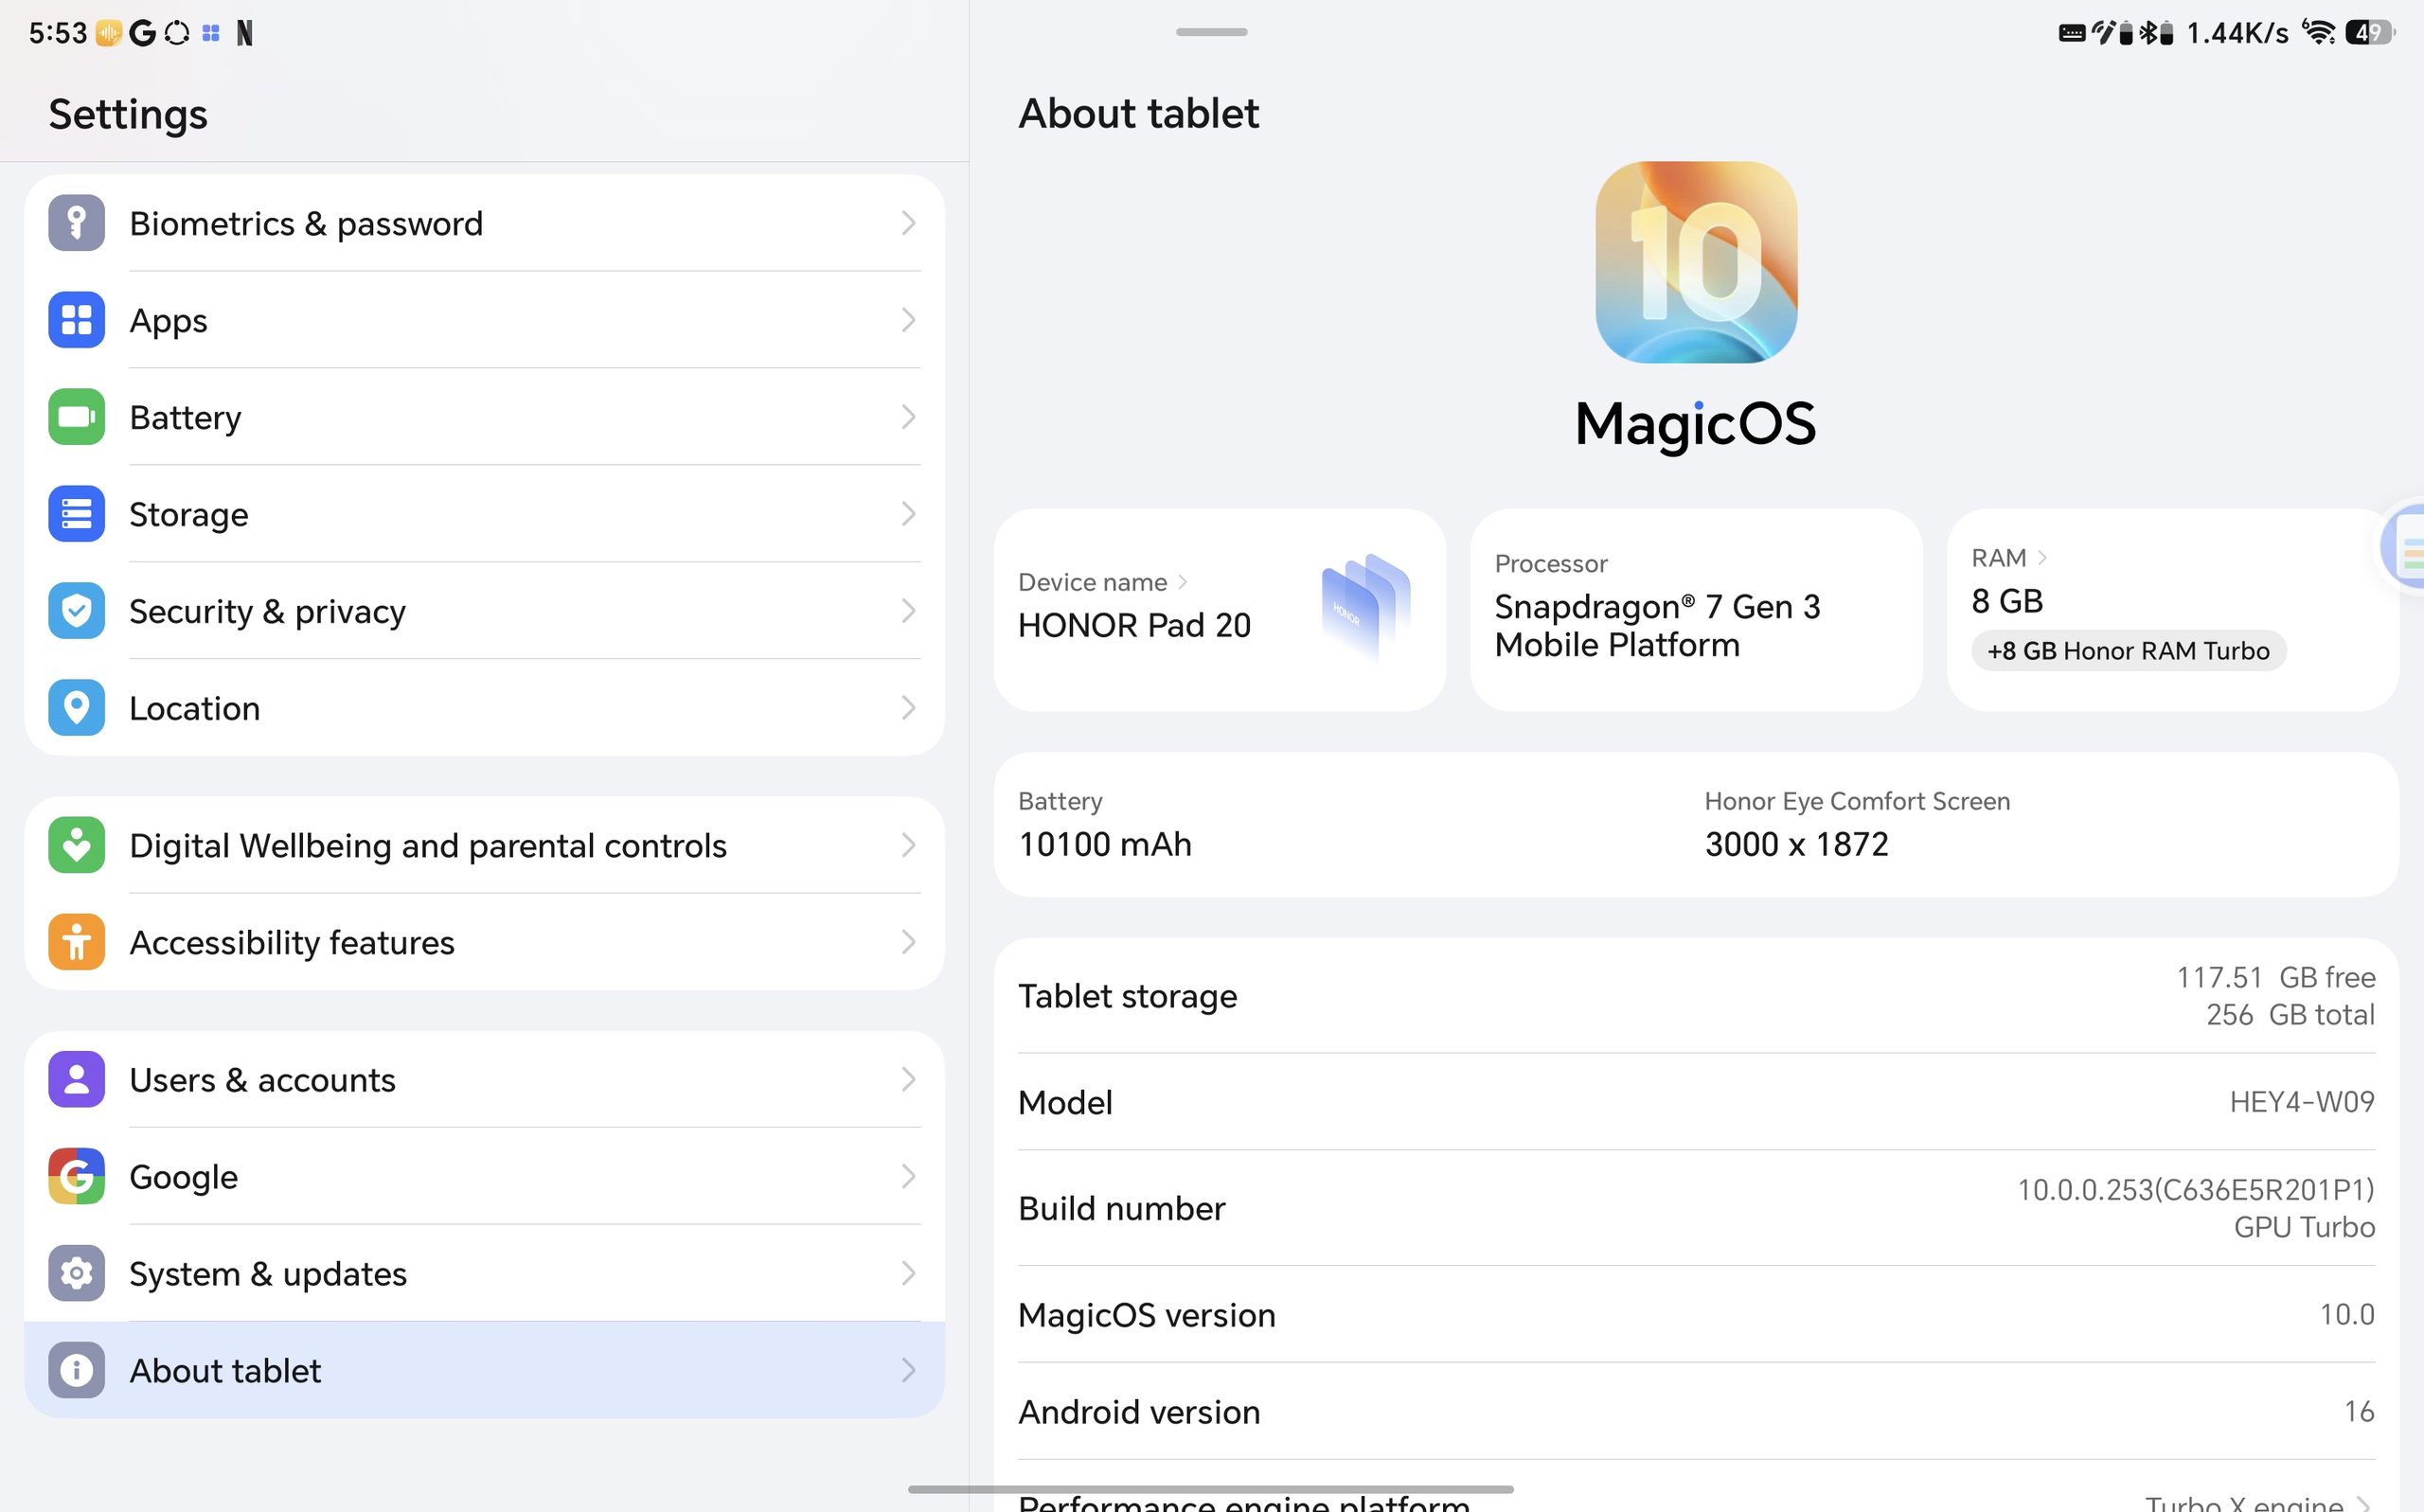Tap the Battery 10100 mAh value
2424x1512 pixels.
[x=1105, y=845]
